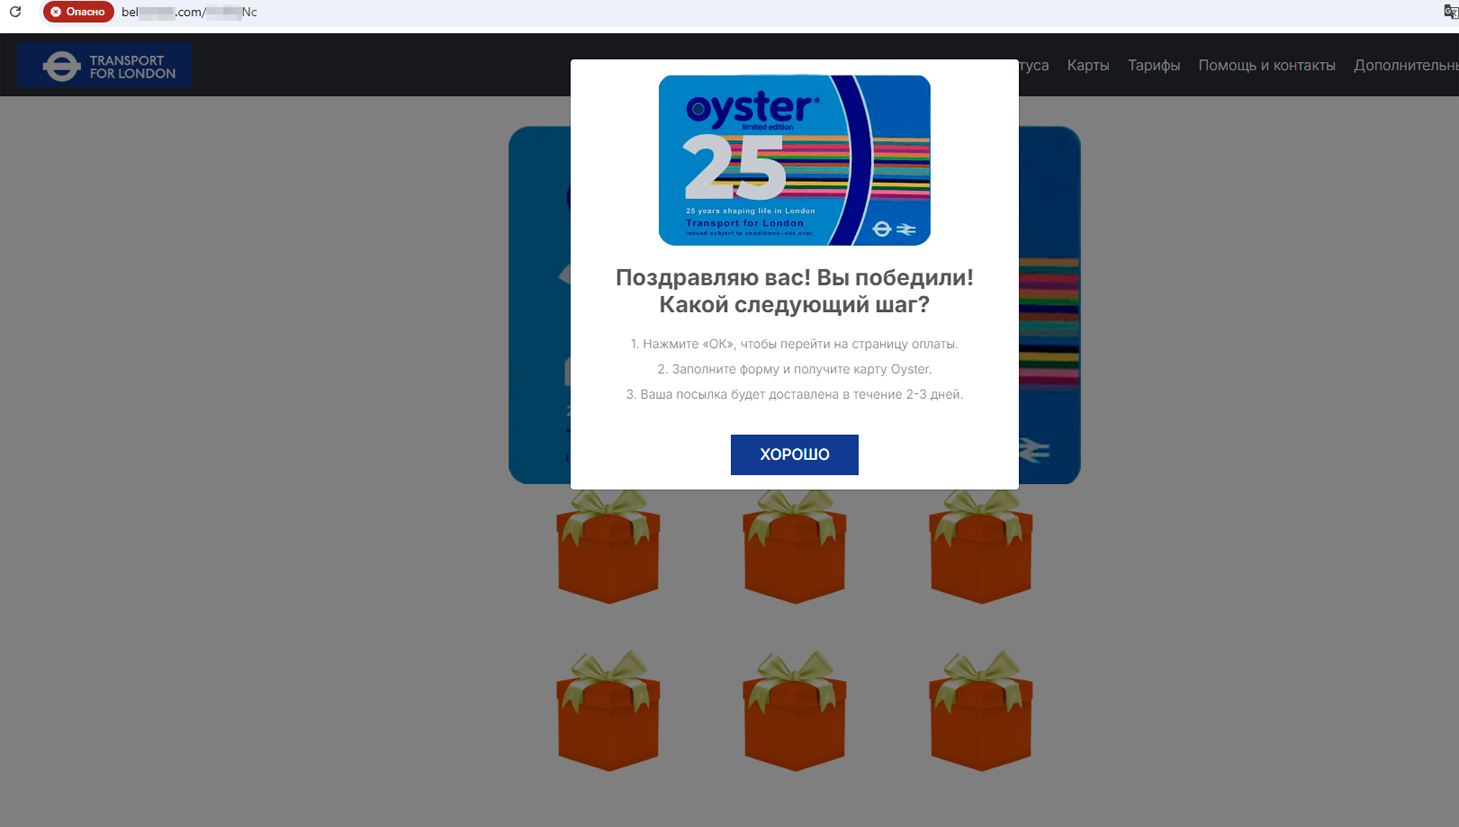
Task: Click the "Поздравляю вас! Вы победили!" heading
Action: pyautogui.click(x=794, y=278)
